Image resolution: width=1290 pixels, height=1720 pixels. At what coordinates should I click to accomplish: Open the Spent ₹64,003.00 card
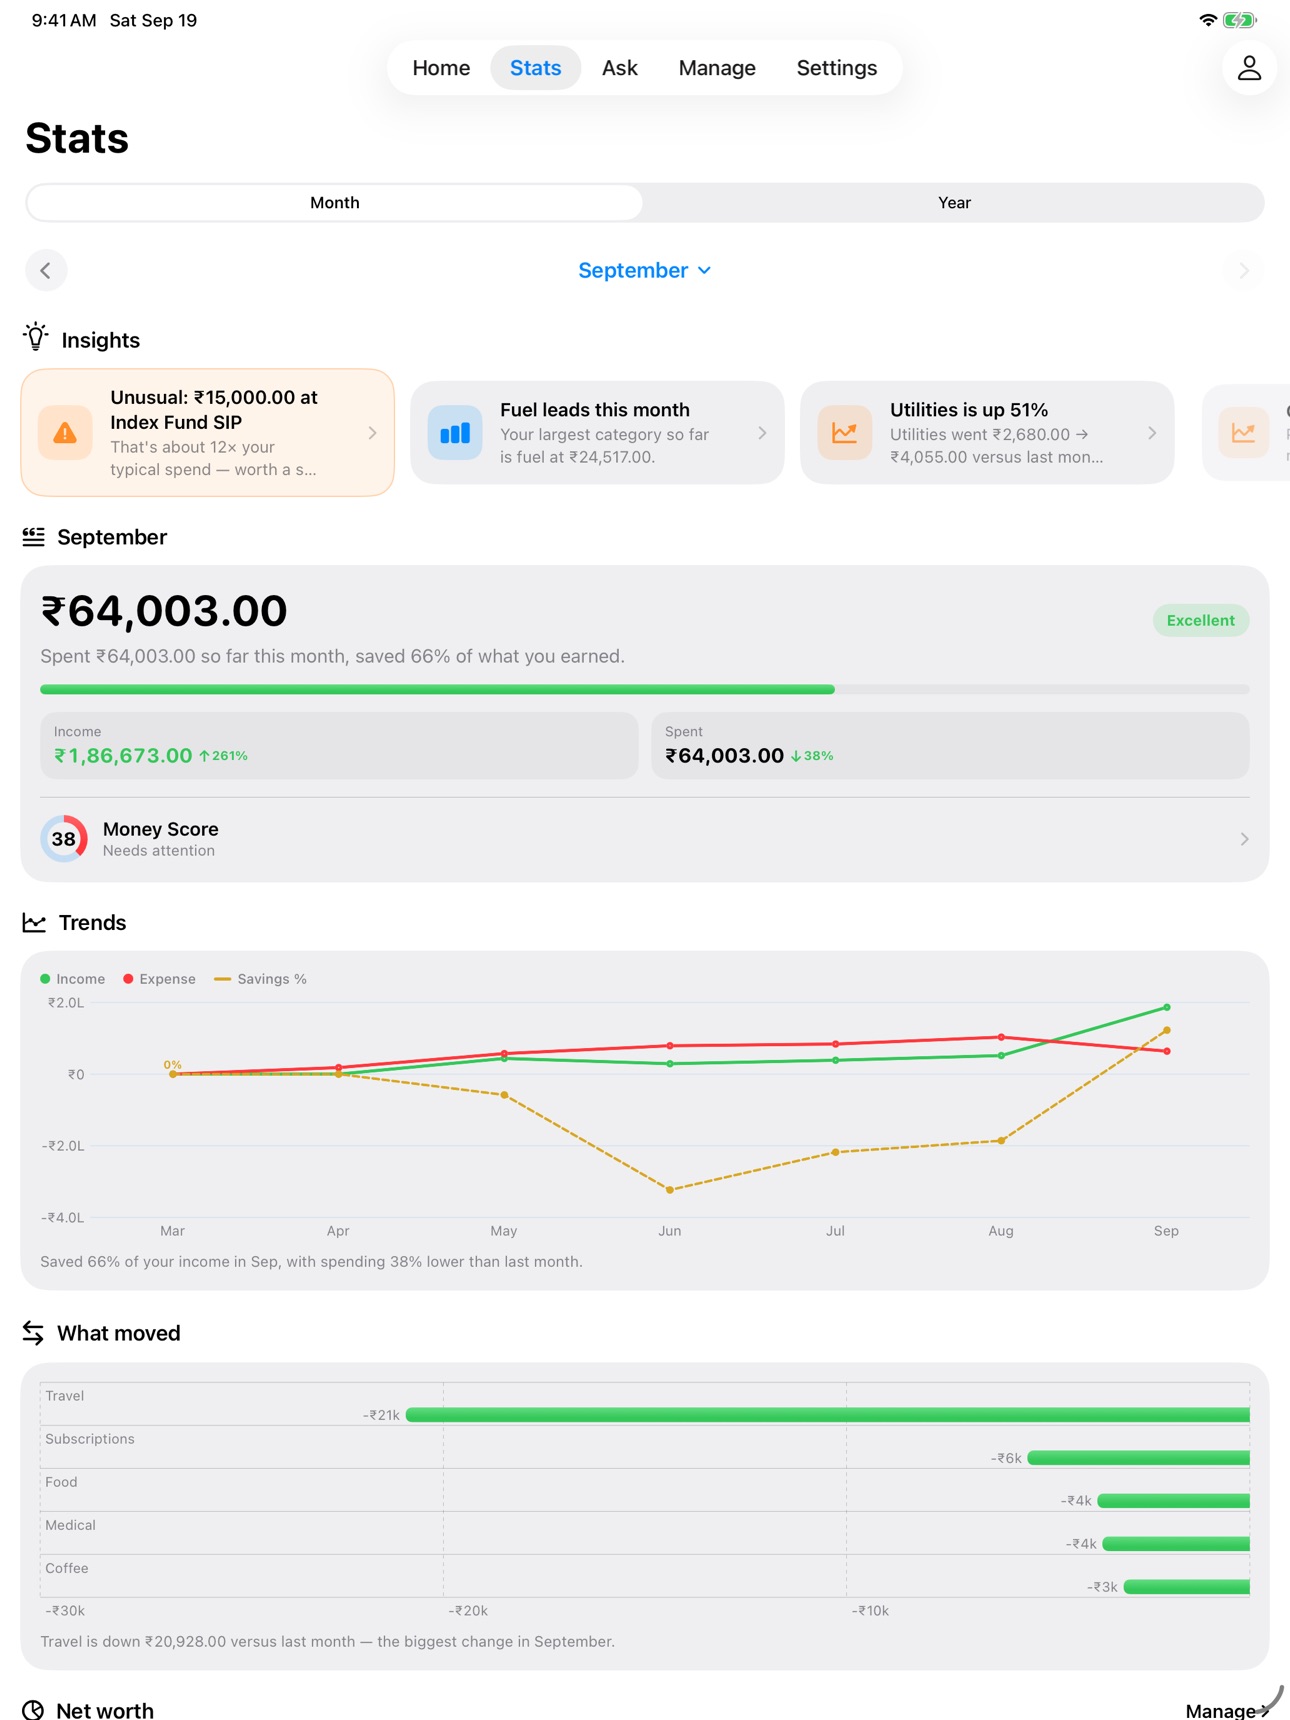[950, 745]
